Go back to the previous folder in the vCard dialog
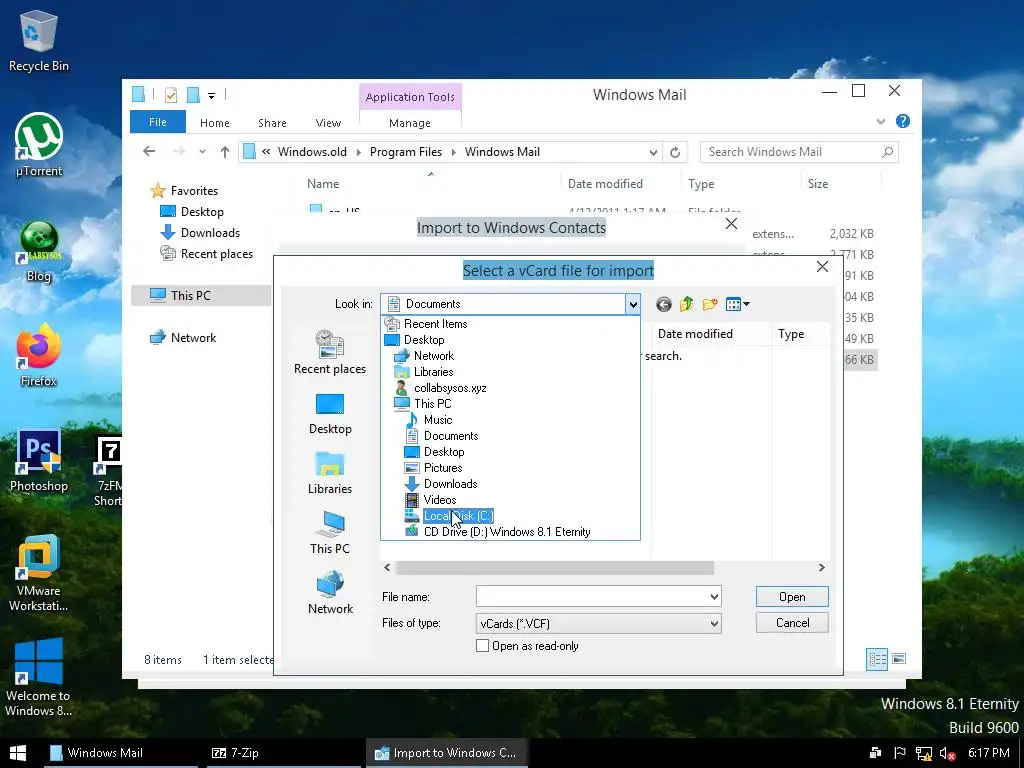This screenshot has height=768, width=1024. (664, 304)
